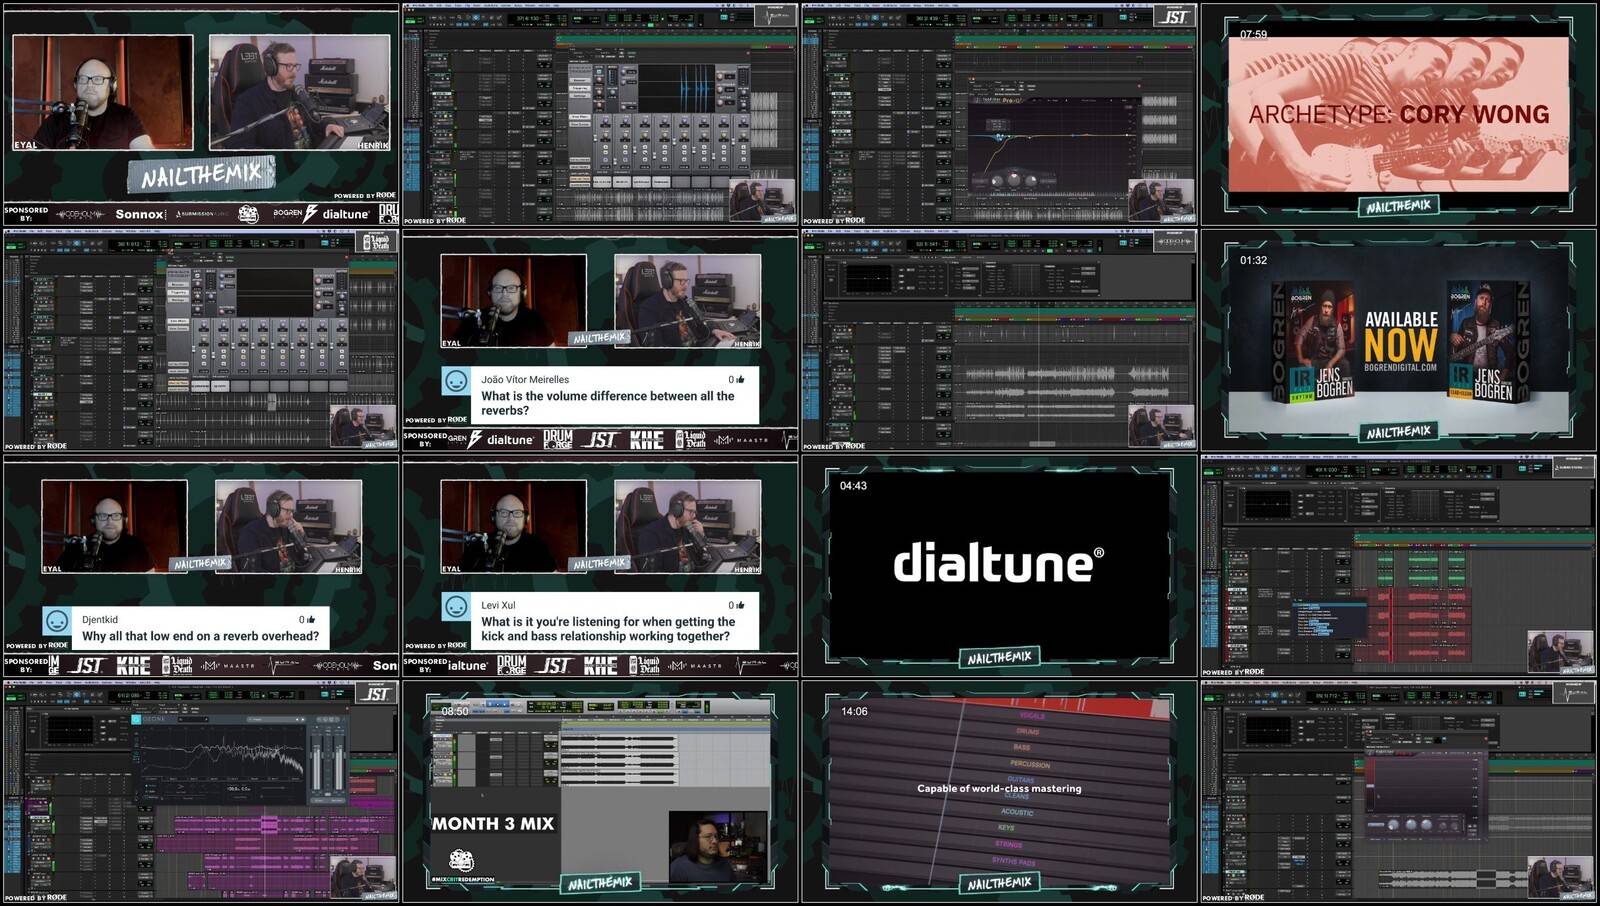Viewport: 1600px width, 906px height.
Task: Open DAW frame with Liquid Death corner logo
Action: [x=201, y=340]
